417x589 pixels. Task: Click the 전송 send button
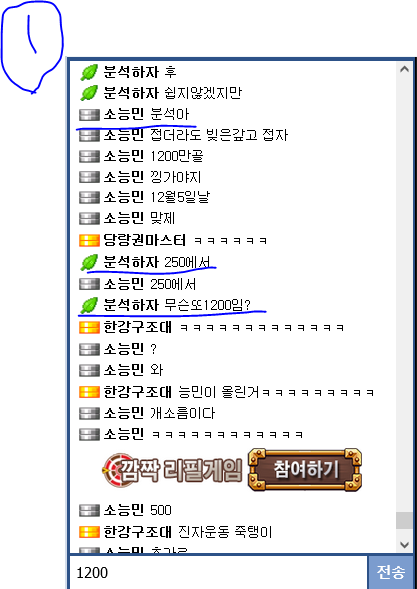(391, 572)
